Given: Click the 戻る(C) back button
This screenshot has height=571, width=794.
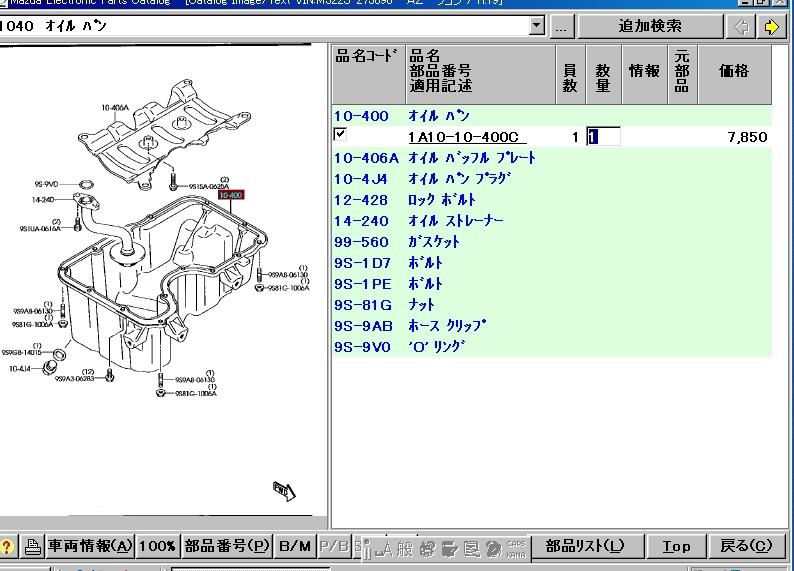Looking at the screenshot, I should (746, 546).
